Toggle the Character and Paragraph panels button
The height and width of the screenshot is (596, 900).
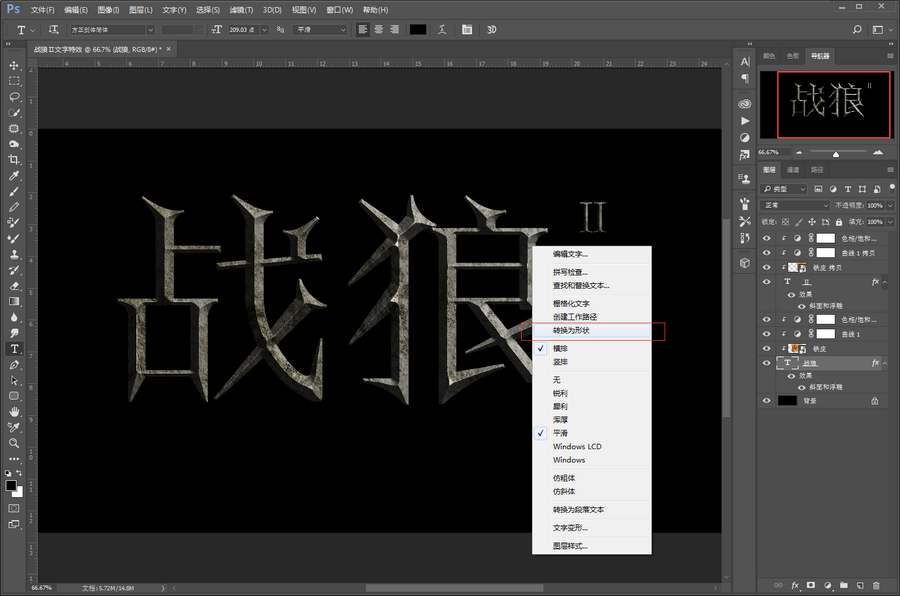click(466, 30)
